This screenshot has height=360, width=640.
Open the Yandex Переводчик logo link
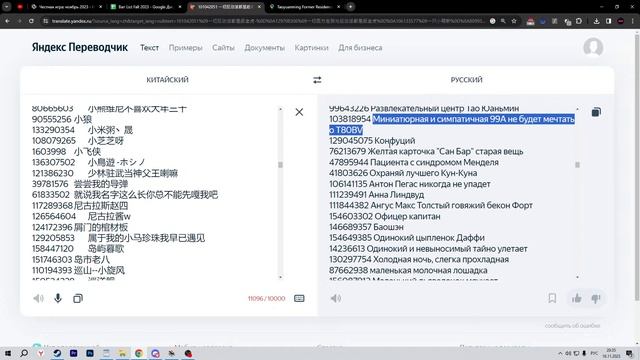point(80,47)
